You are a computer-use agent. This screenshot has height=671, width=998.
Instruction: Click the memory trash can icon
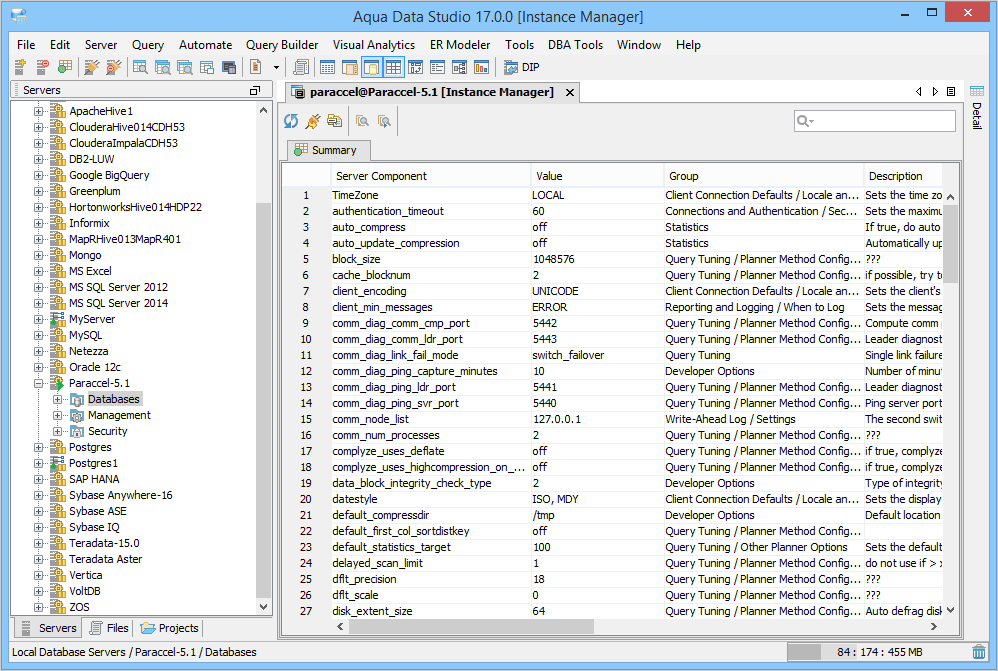tap(979, 652)
